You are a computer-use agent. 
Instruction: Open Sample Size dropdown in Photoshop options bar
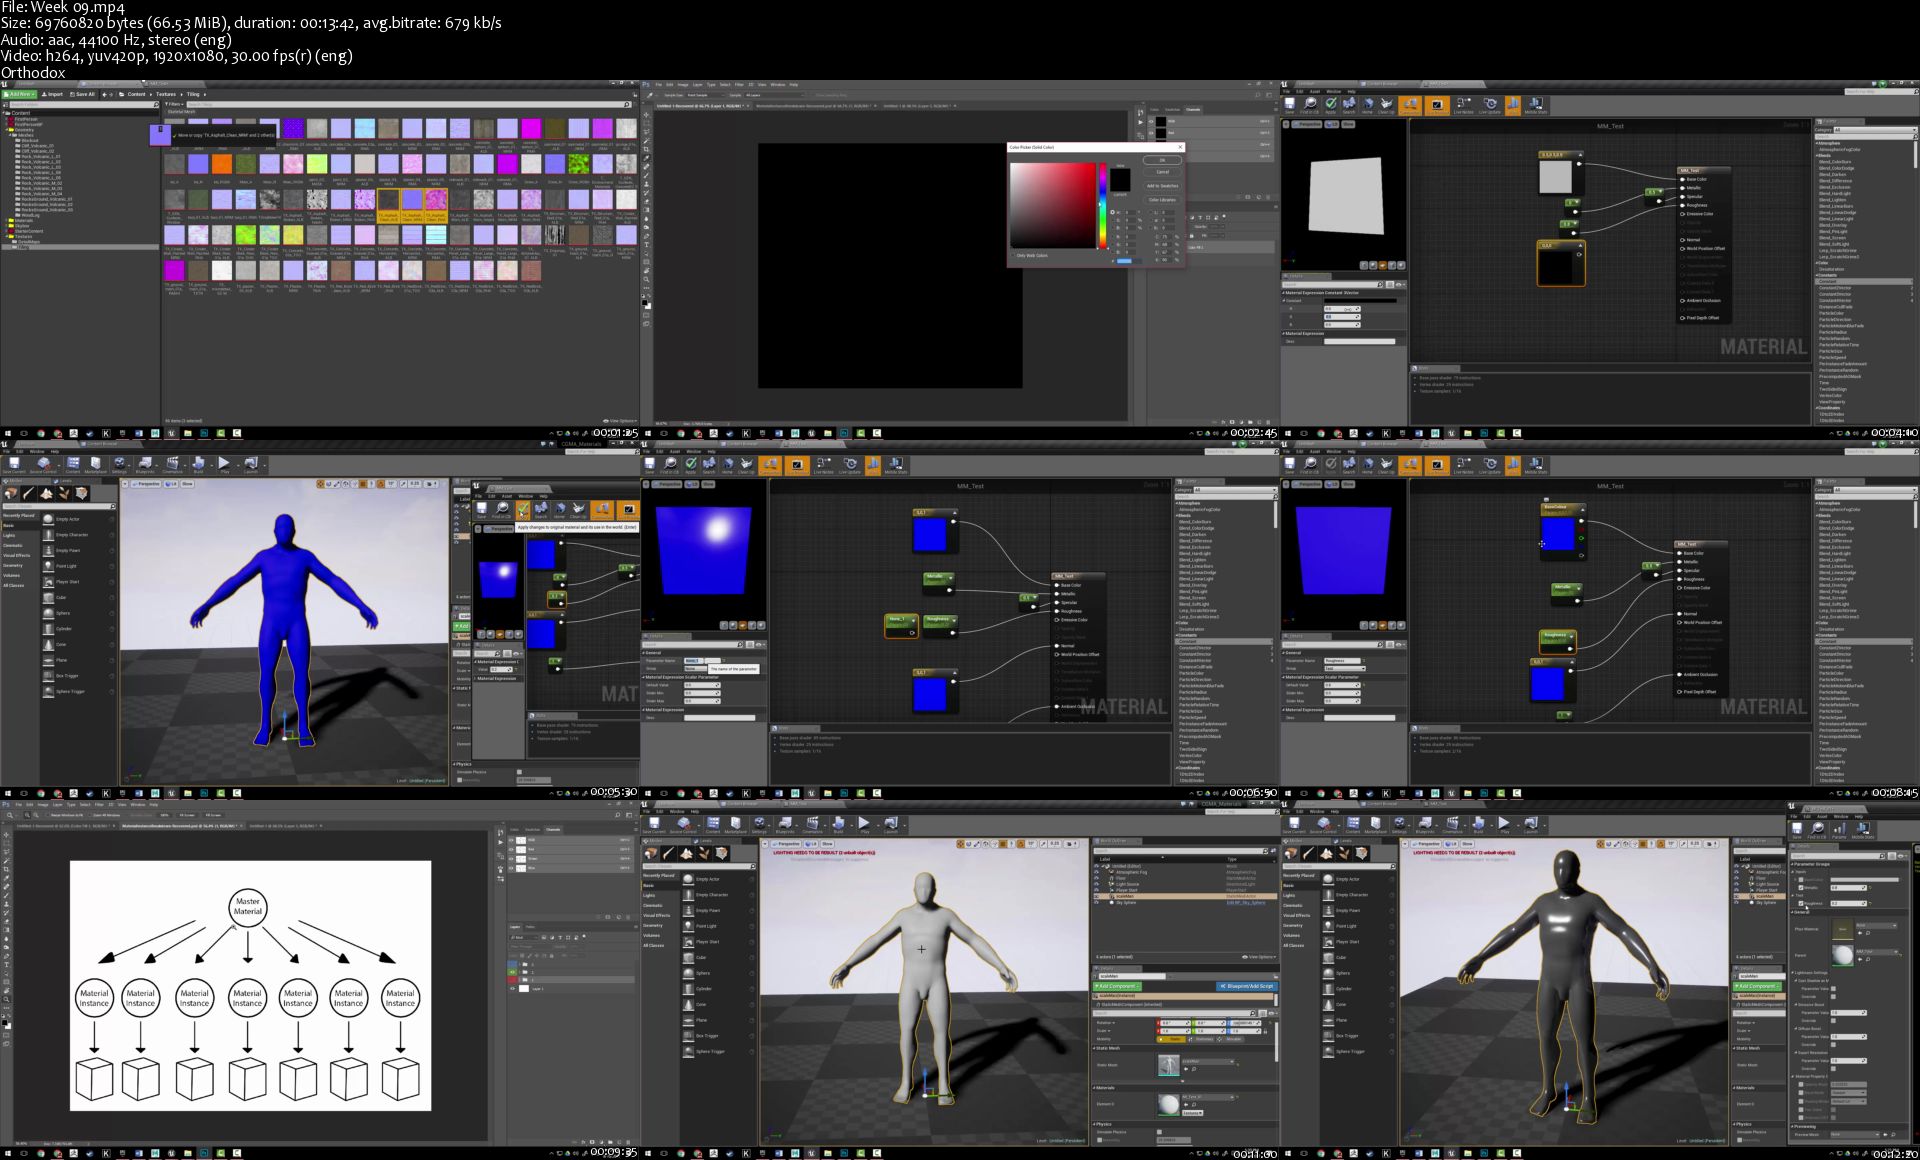(x=703, y=95)
